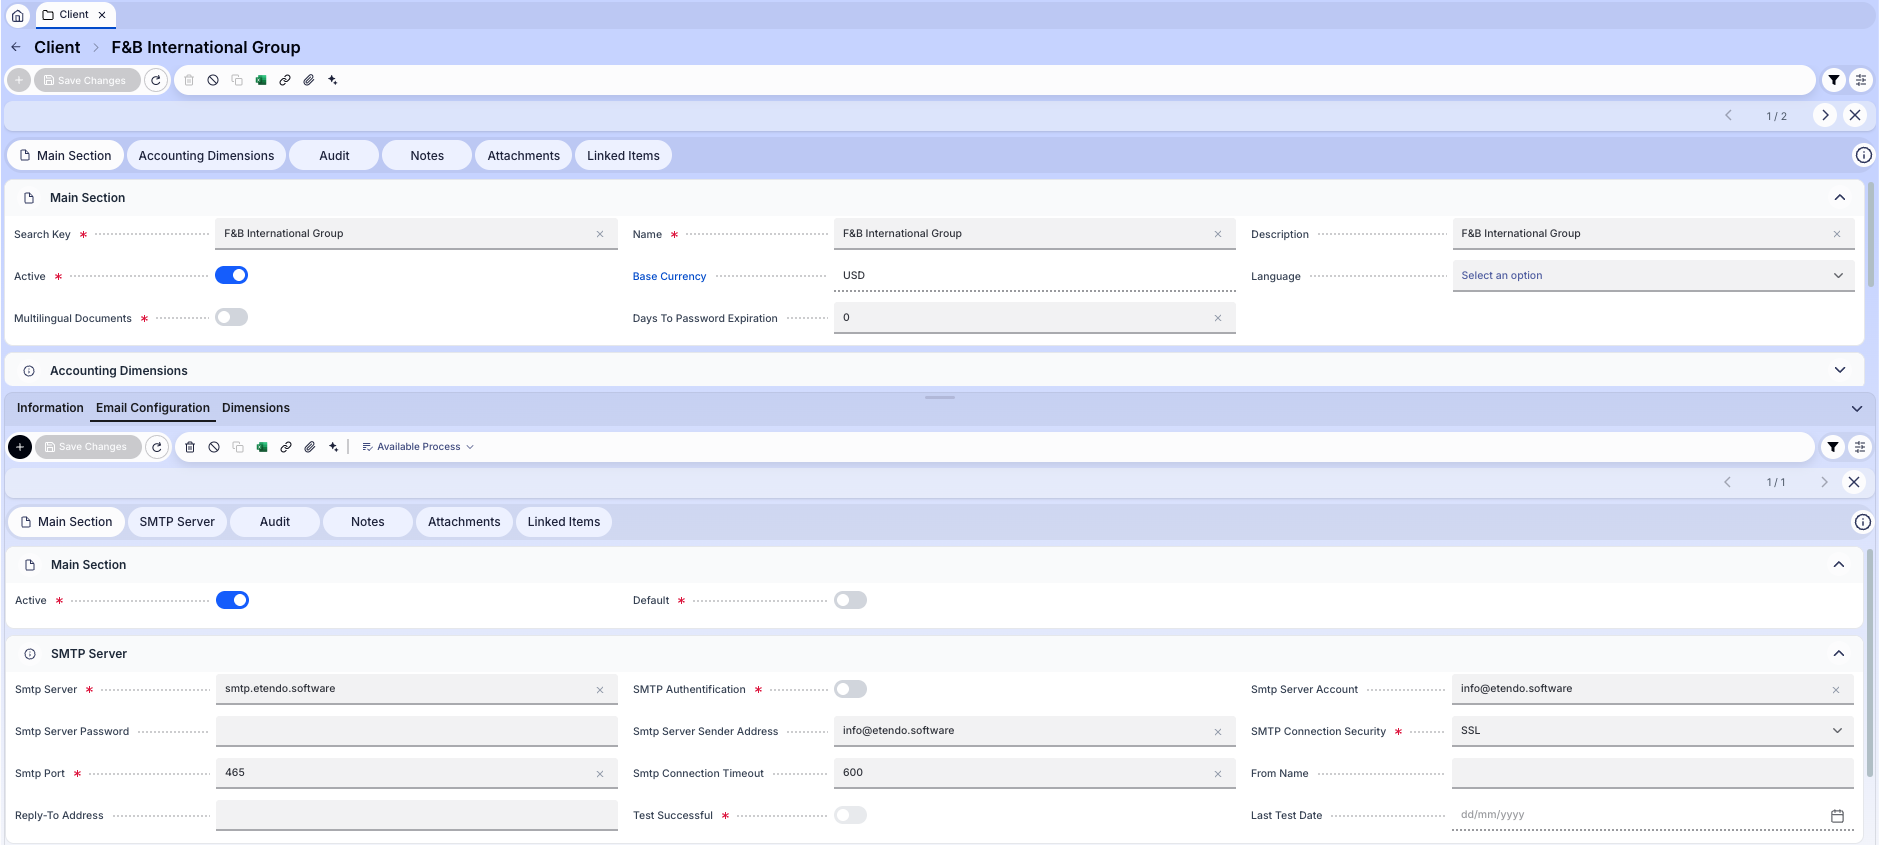Open the calendar picker for Last Test Date
Image resolution: width=1879 pixels, height=845 pixels.
1837,816
